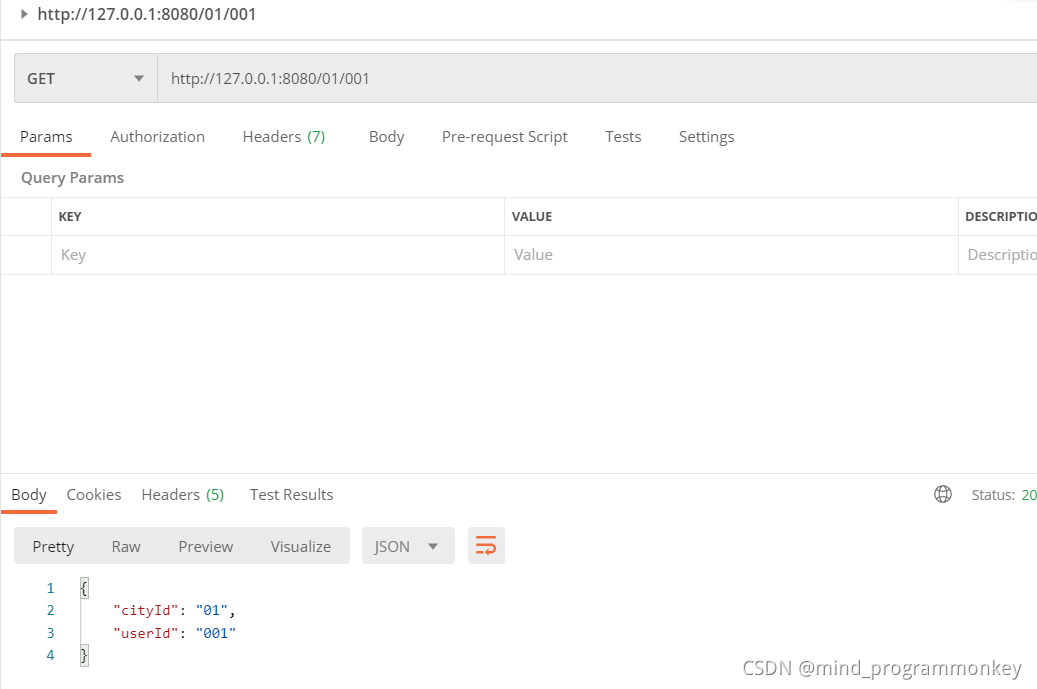1037x689 pixels.
Task: Click line number 4 in the response gutter
Action: coord(50,655)
